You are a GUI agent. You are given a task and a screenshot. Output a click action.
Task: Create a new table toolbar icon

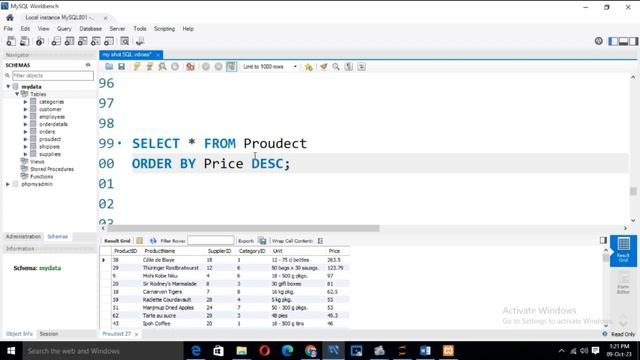[69, 41]
